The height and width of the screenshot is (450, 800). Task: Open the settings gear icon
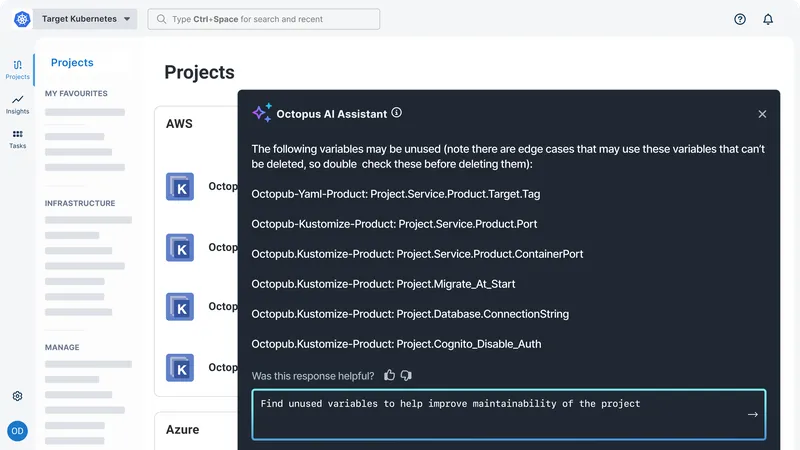[x=18, y=396]
